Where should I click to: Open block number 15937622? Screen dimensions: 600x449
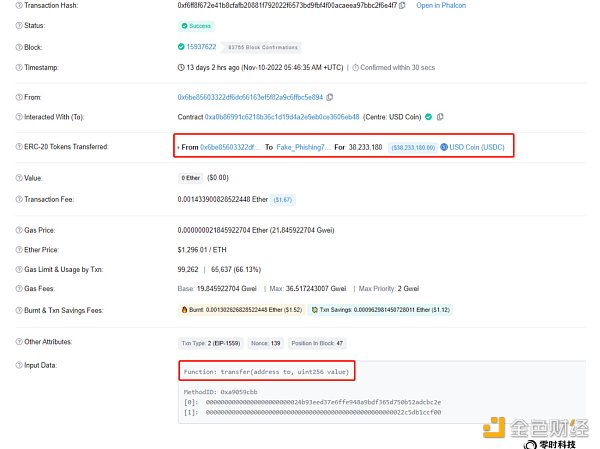[x=200, y=46]
